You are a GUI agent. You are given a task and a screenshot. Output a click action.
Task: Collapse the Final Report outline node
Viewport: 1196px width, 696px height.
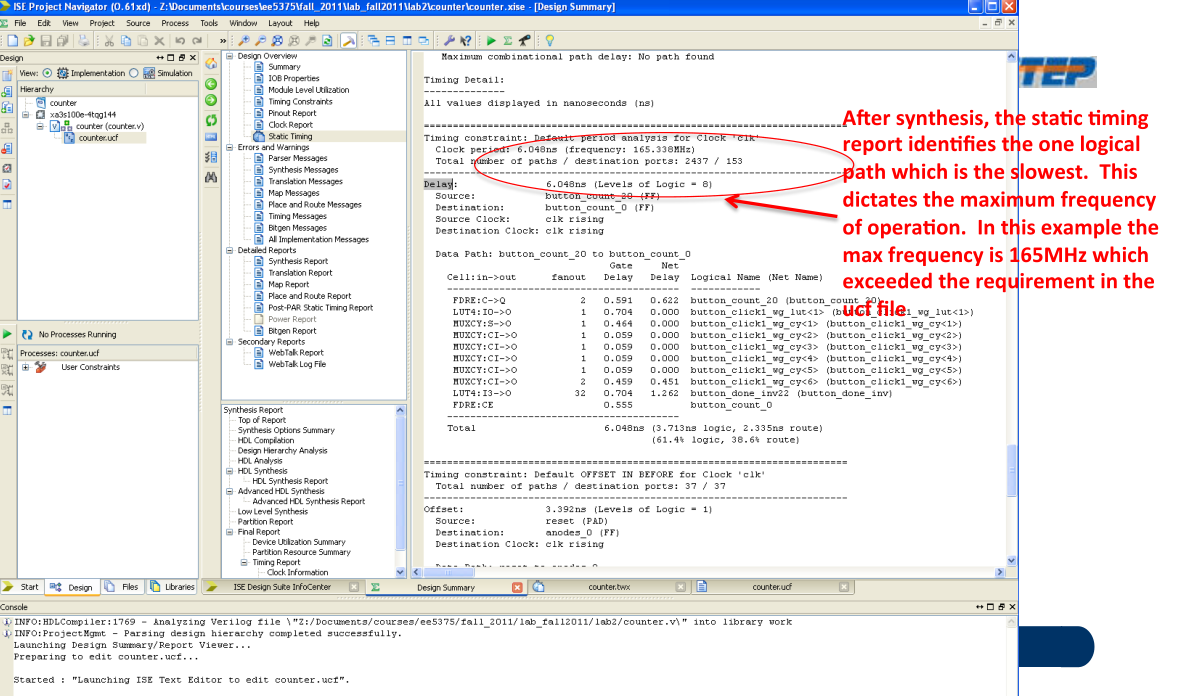point(229,532)
